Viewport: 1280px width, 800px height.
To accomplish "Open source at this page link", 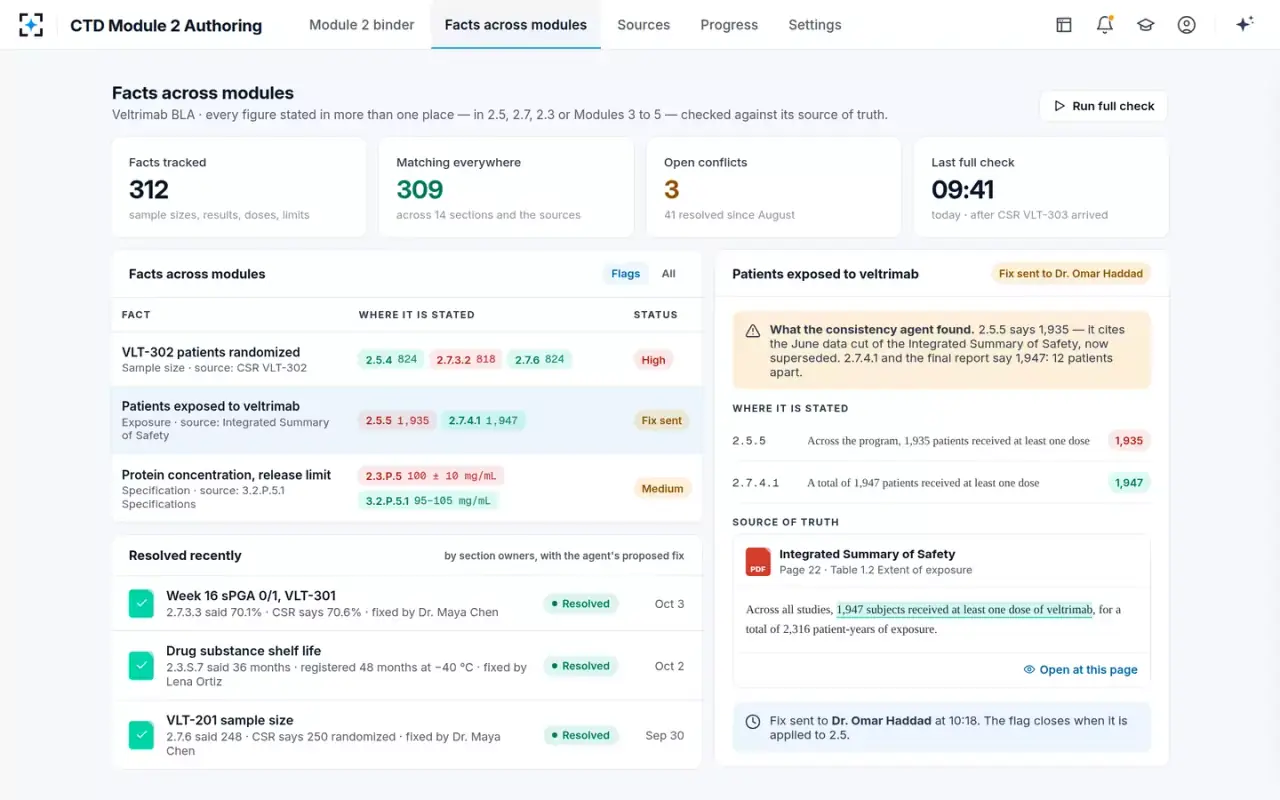I will click(x=1080, y=670).
